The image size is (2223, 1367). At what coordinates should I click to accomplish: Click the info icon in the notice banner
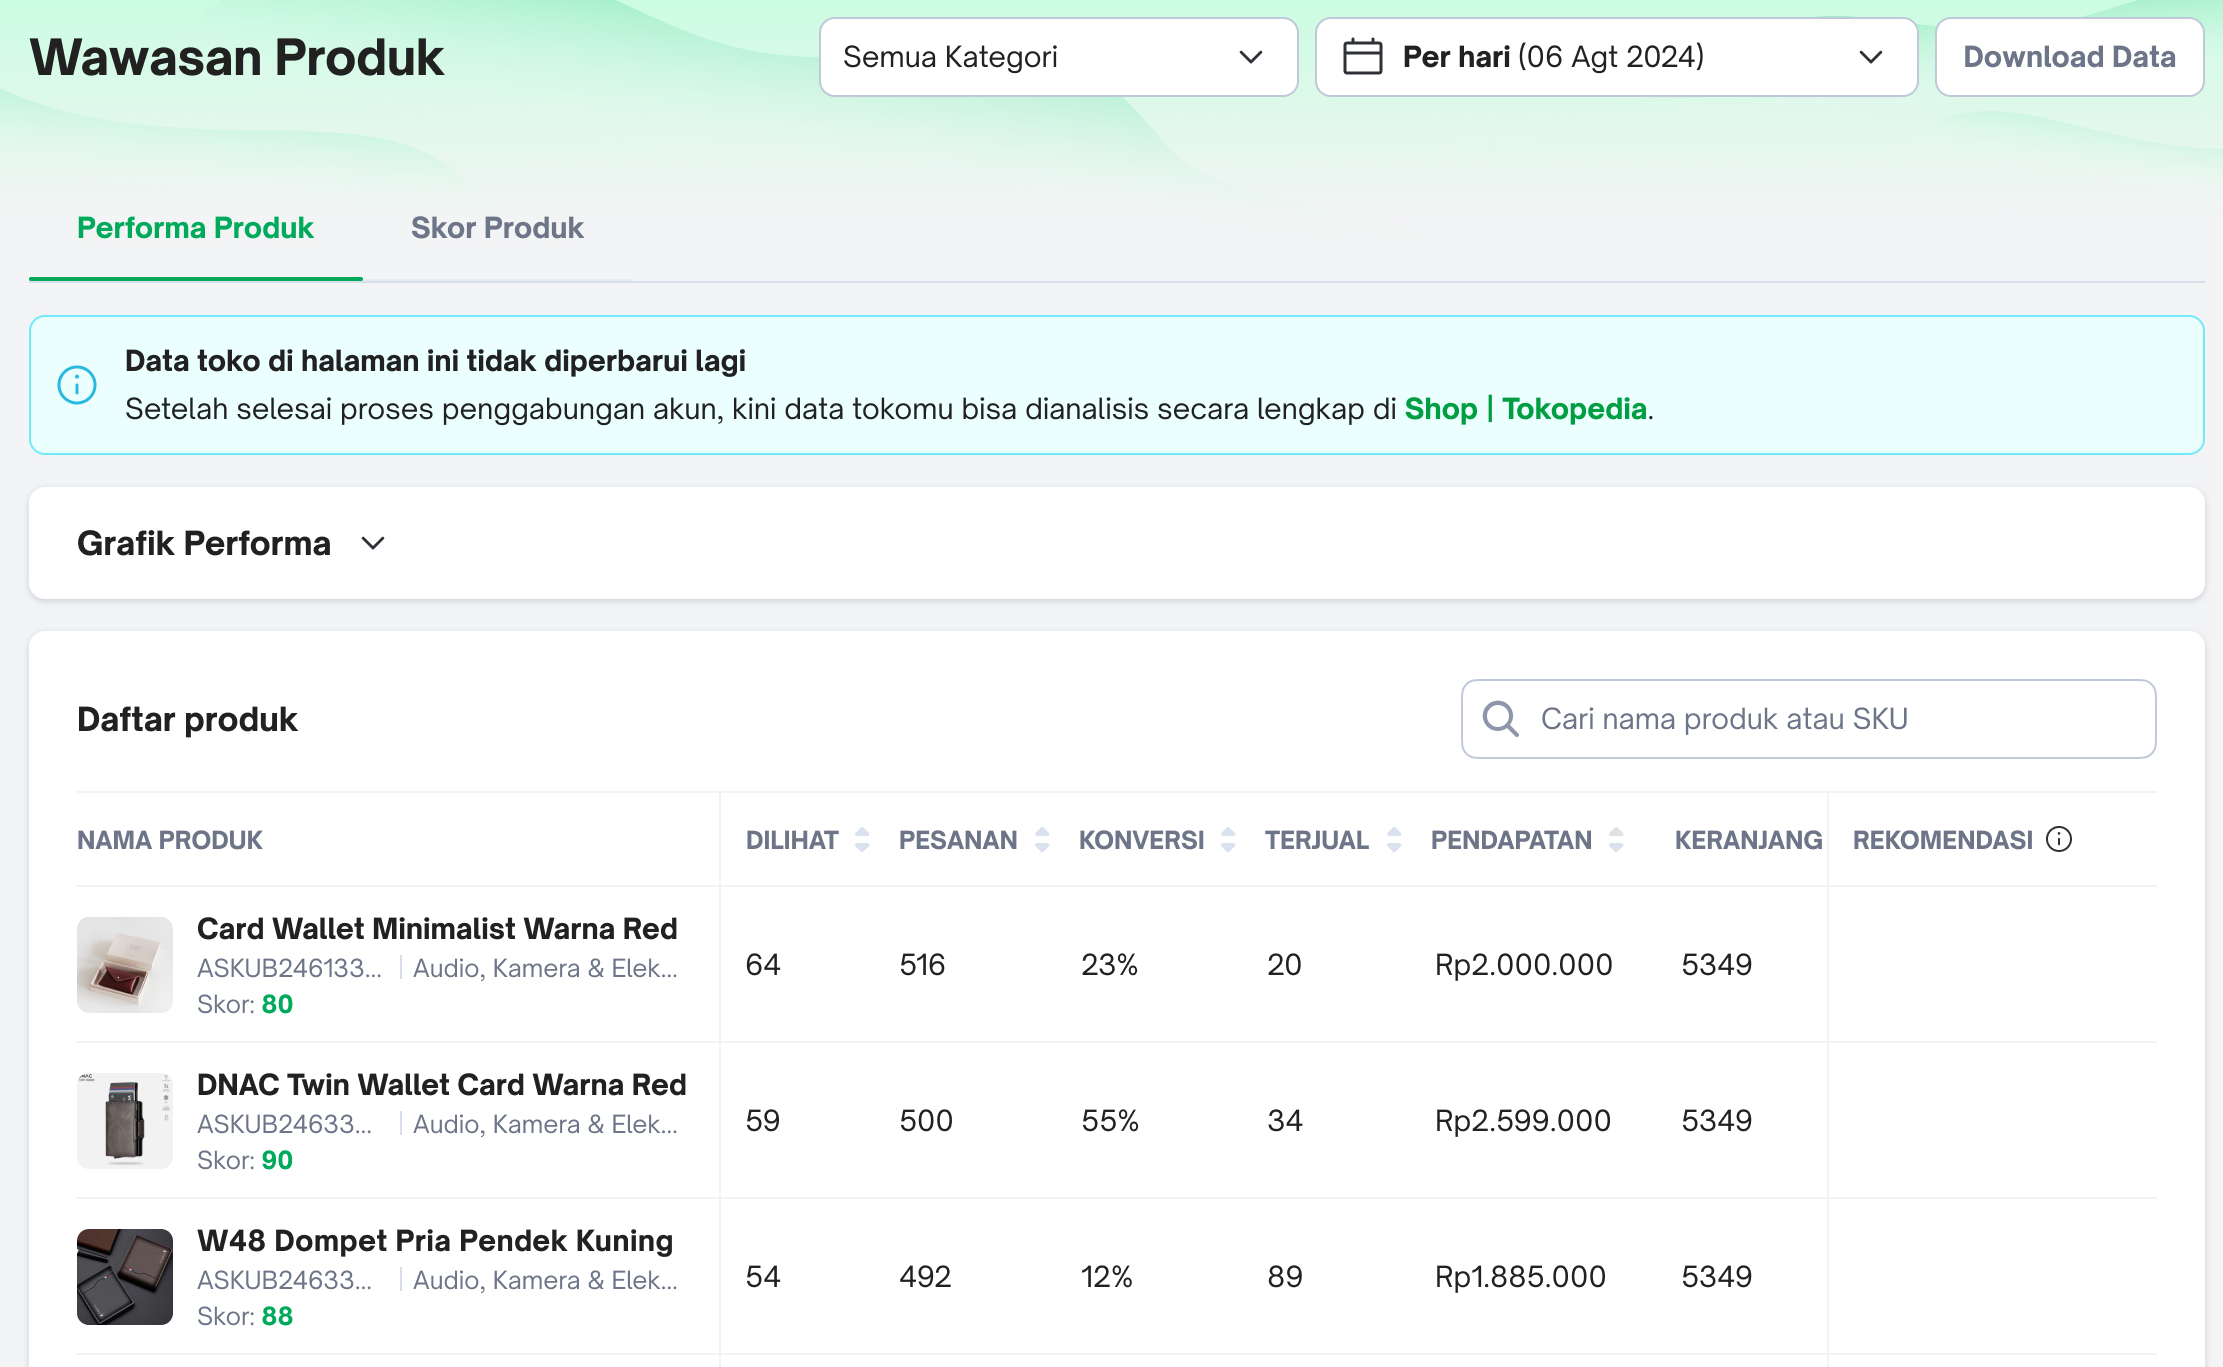(x=77, y=385)
